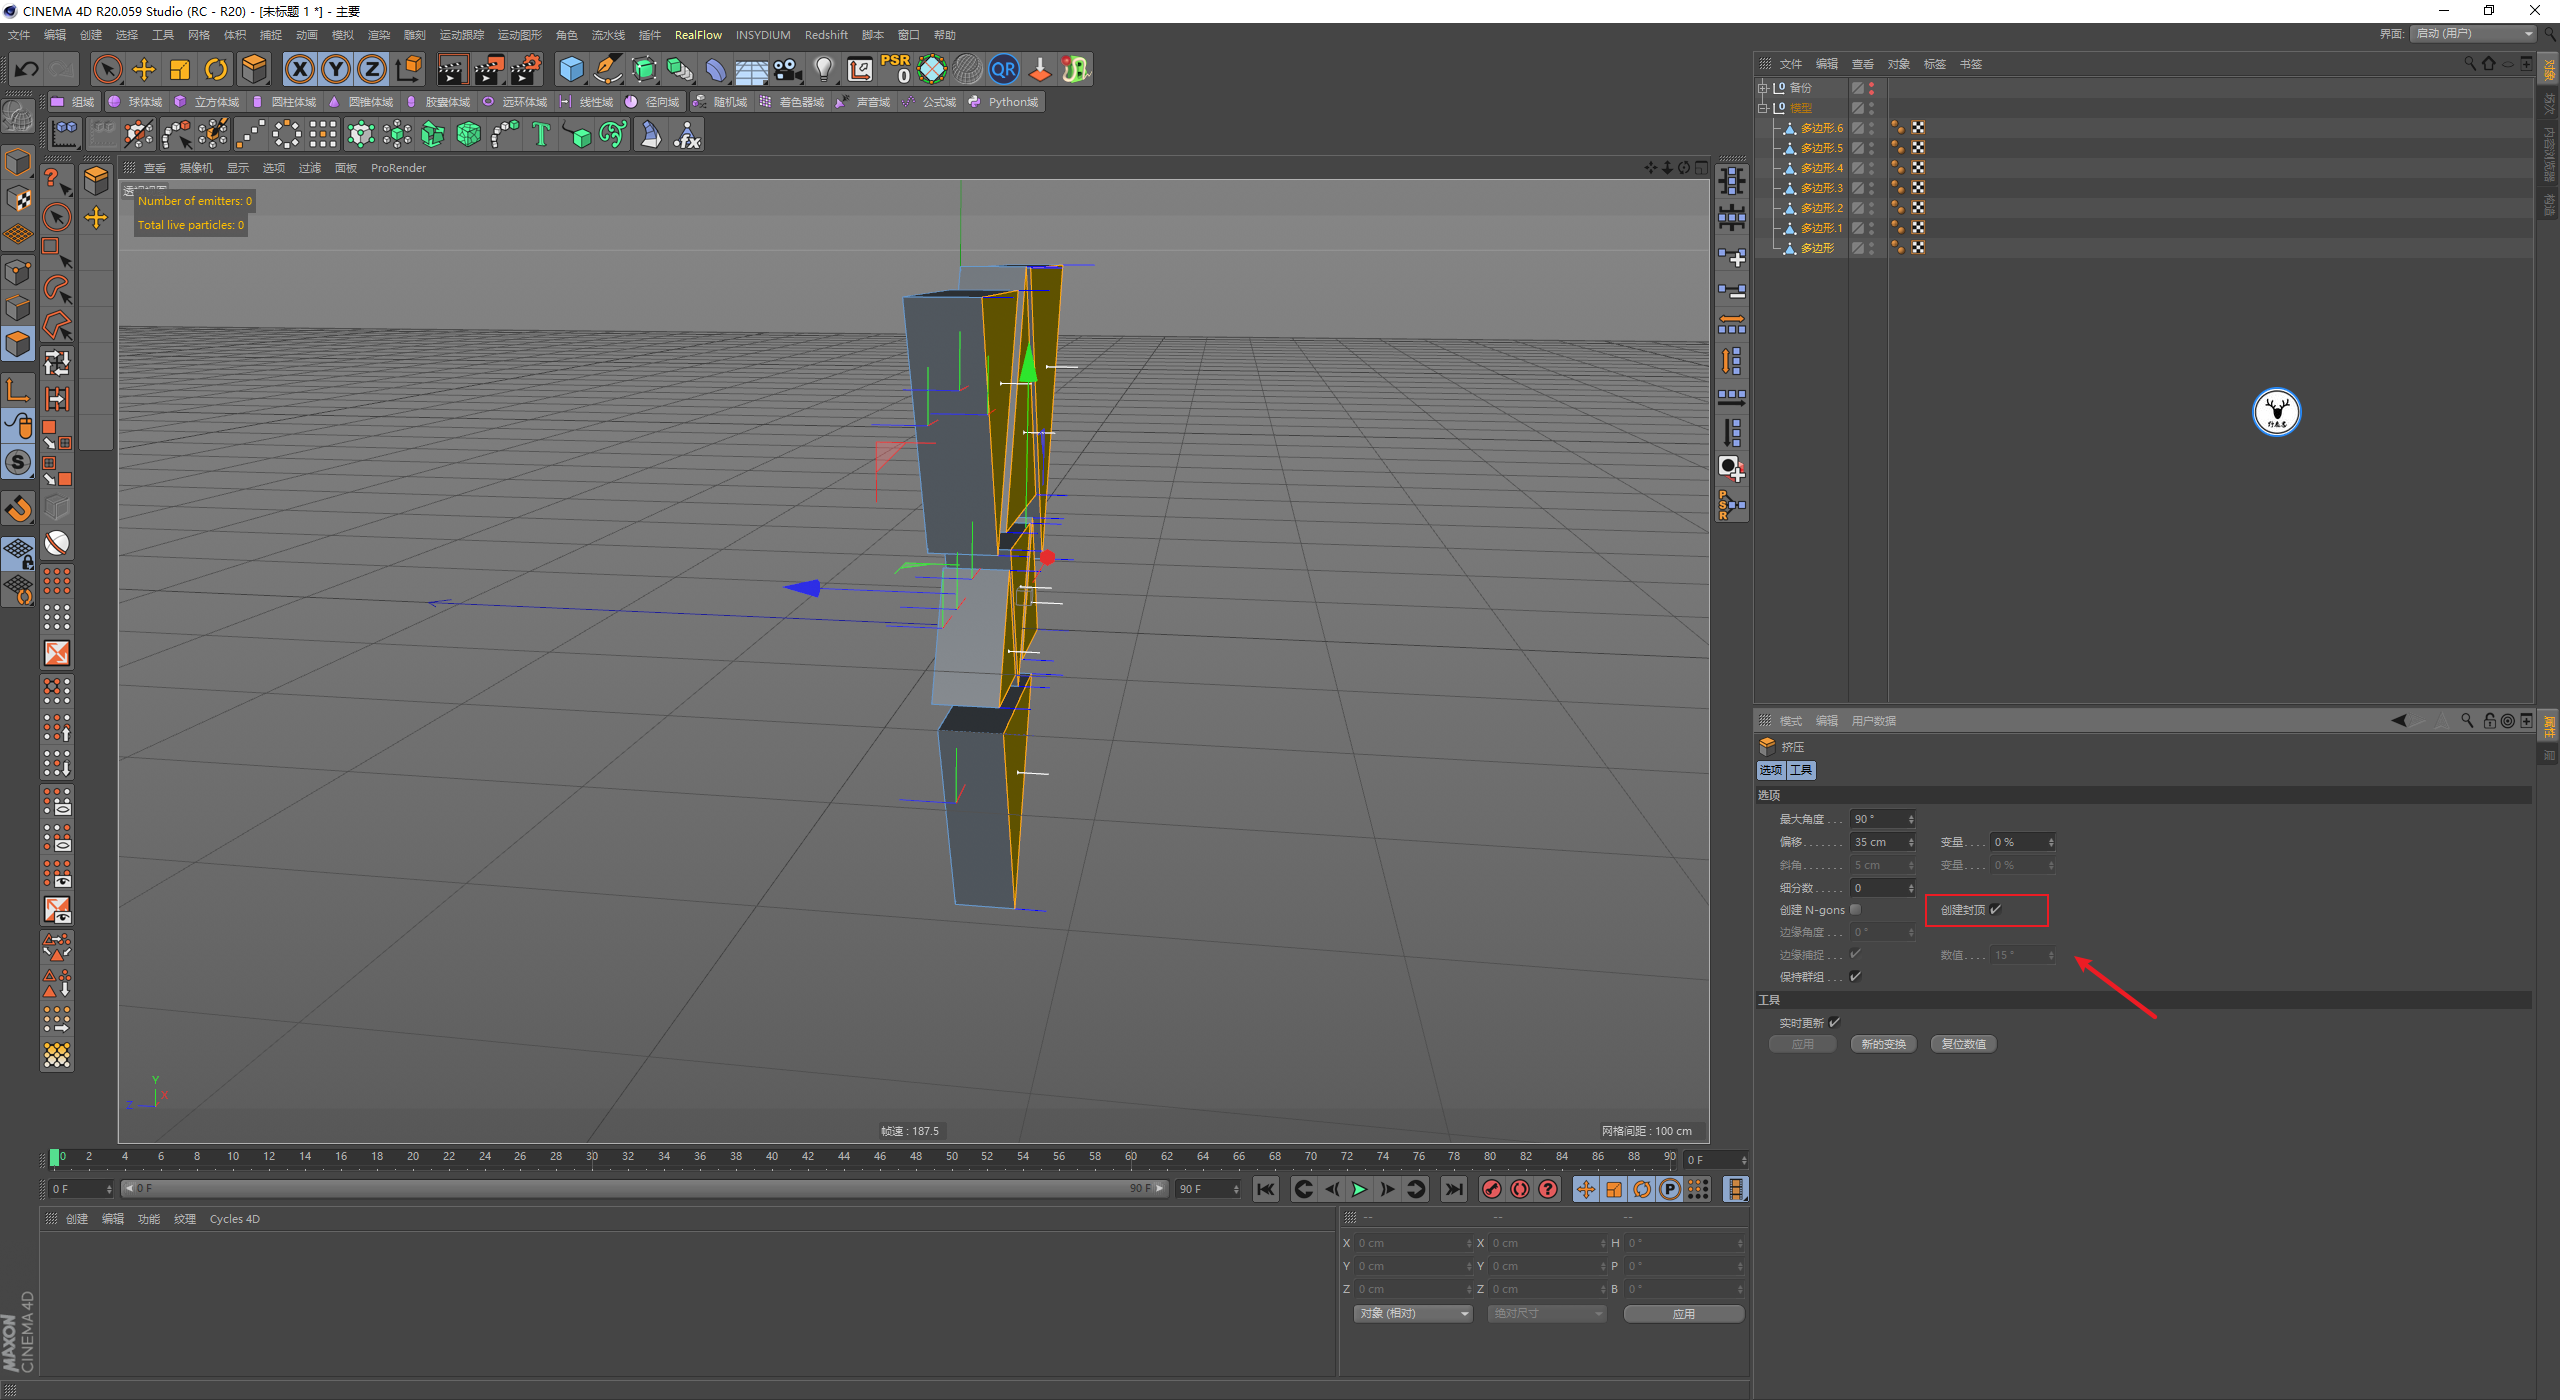Viewport: 2560px width, 1400px height.
Task: Click the Undo arrow icon
Action: point(27,69)
